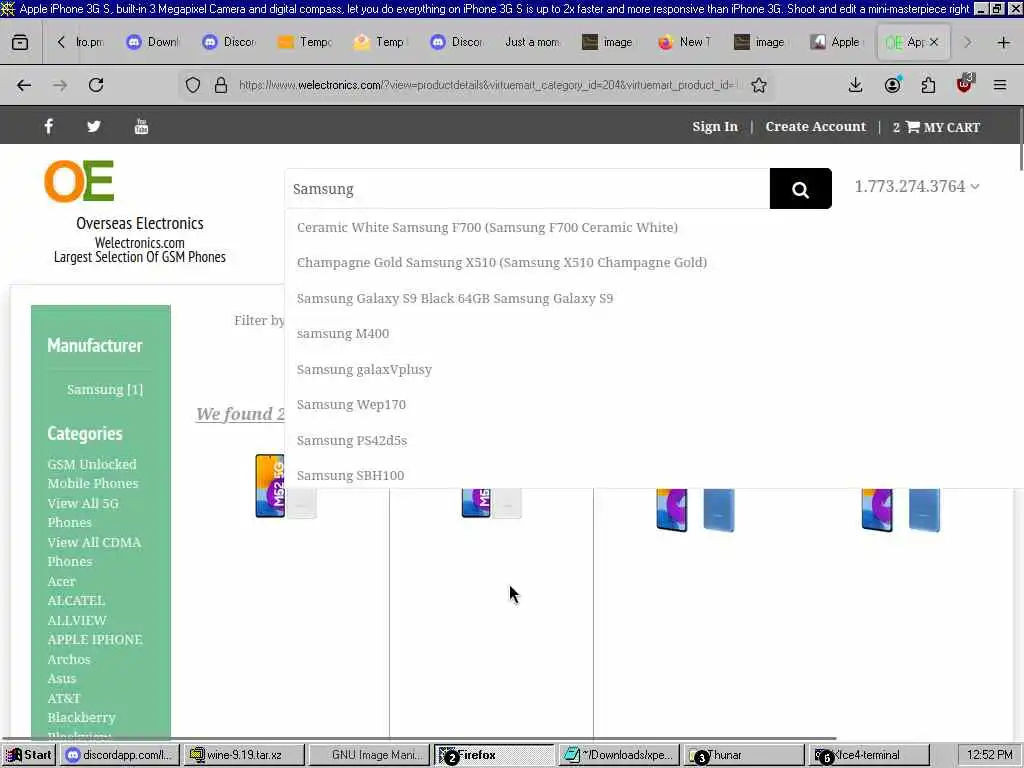Click the page vertical scrollbar

tap(1019, 139)
